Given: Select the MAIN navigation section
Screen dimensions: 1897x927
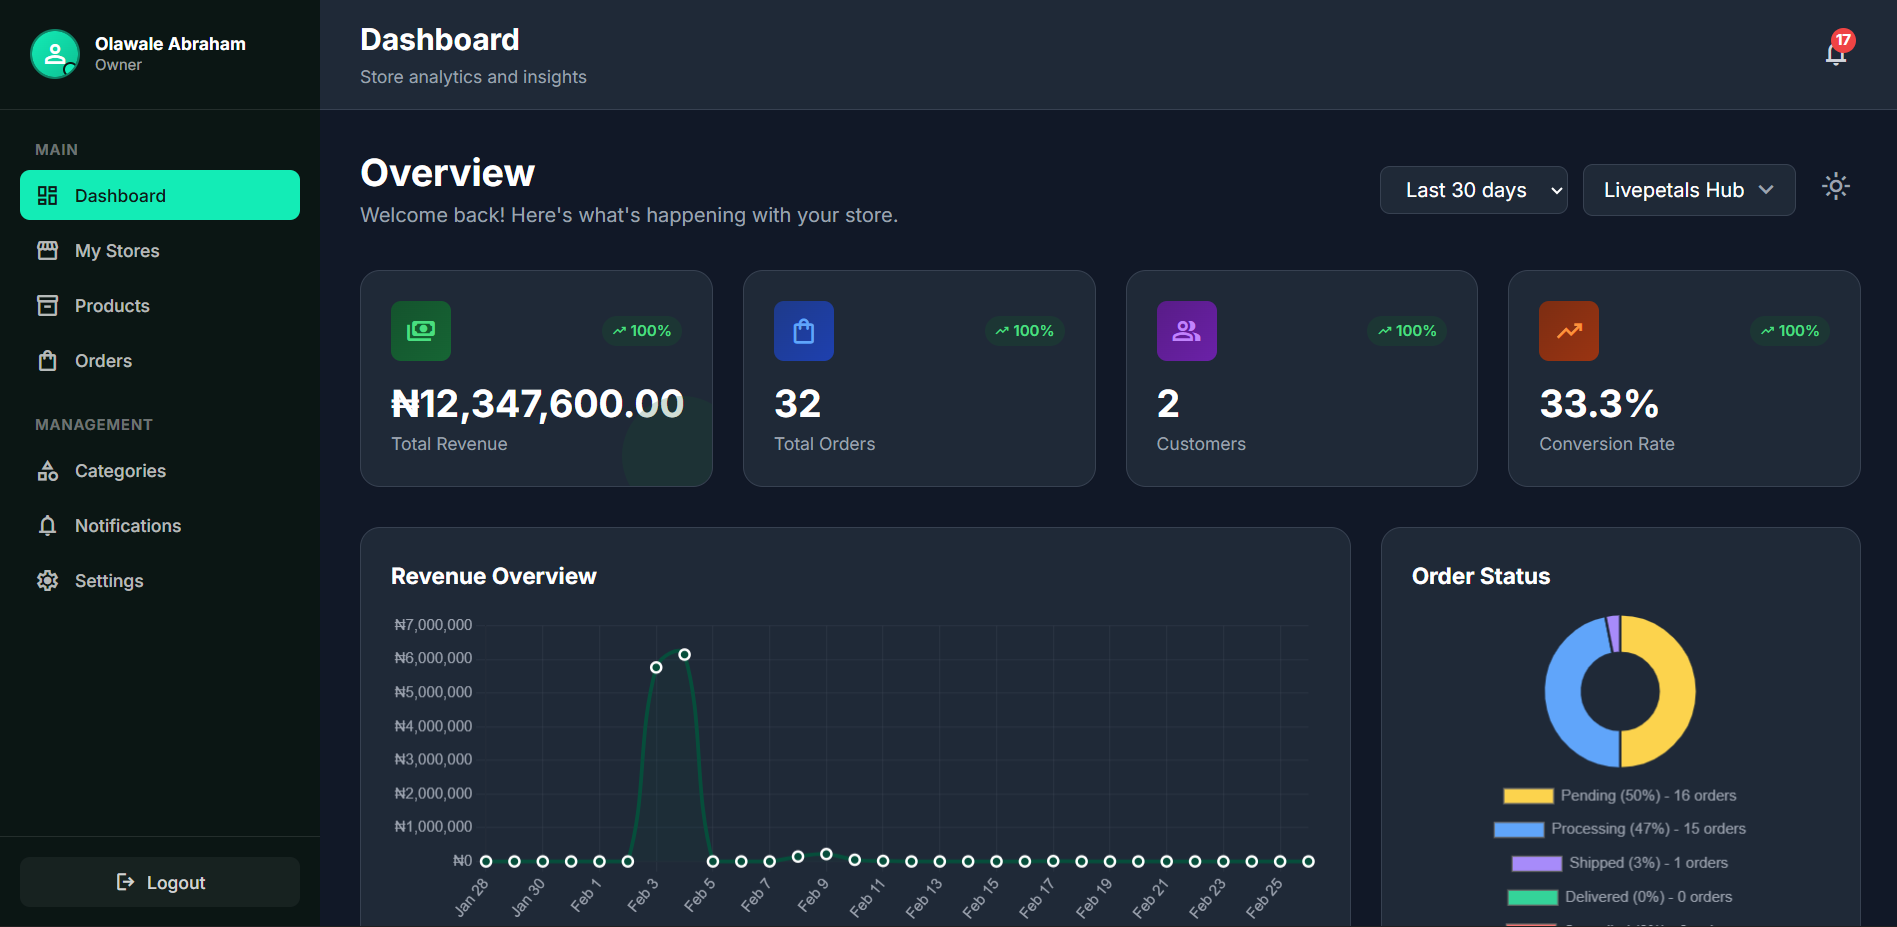Looking at the screenshot, I should (56, 149).
